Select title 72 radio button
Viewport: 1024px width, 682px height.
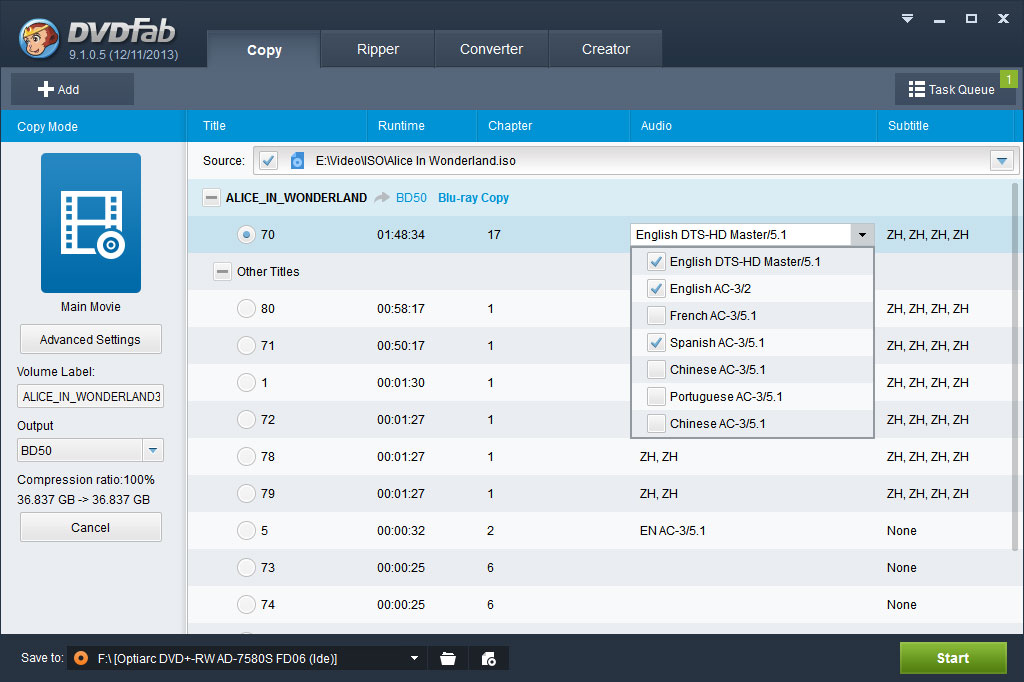tap(246, 419)
